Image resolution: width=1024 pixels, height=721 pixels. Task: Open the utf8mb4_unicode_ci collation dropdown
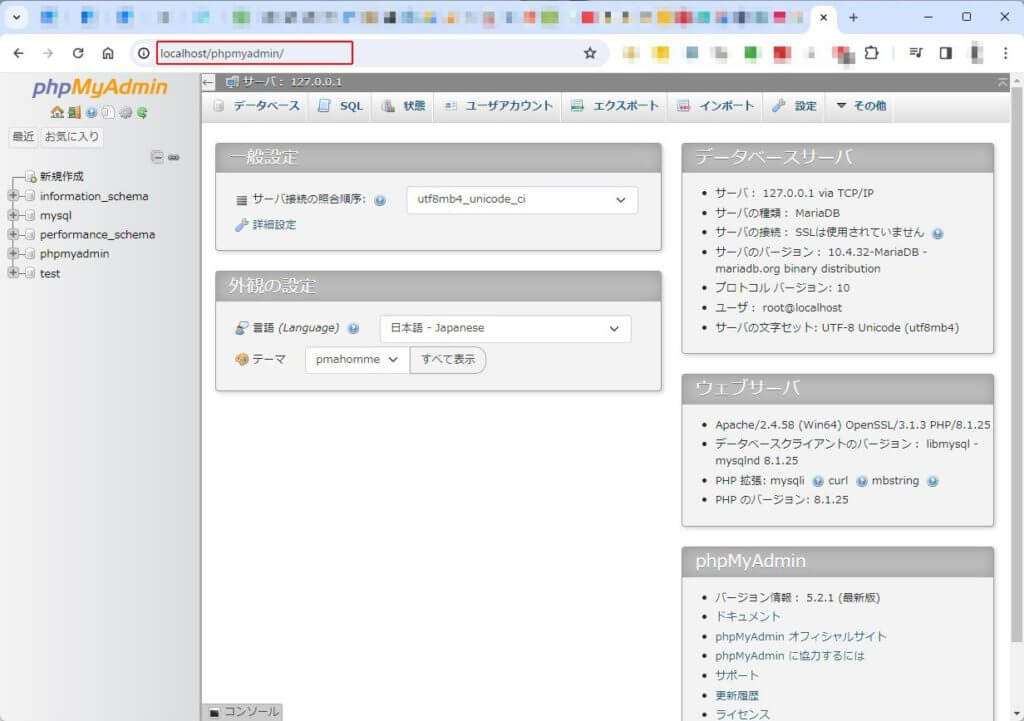point(522,200)
